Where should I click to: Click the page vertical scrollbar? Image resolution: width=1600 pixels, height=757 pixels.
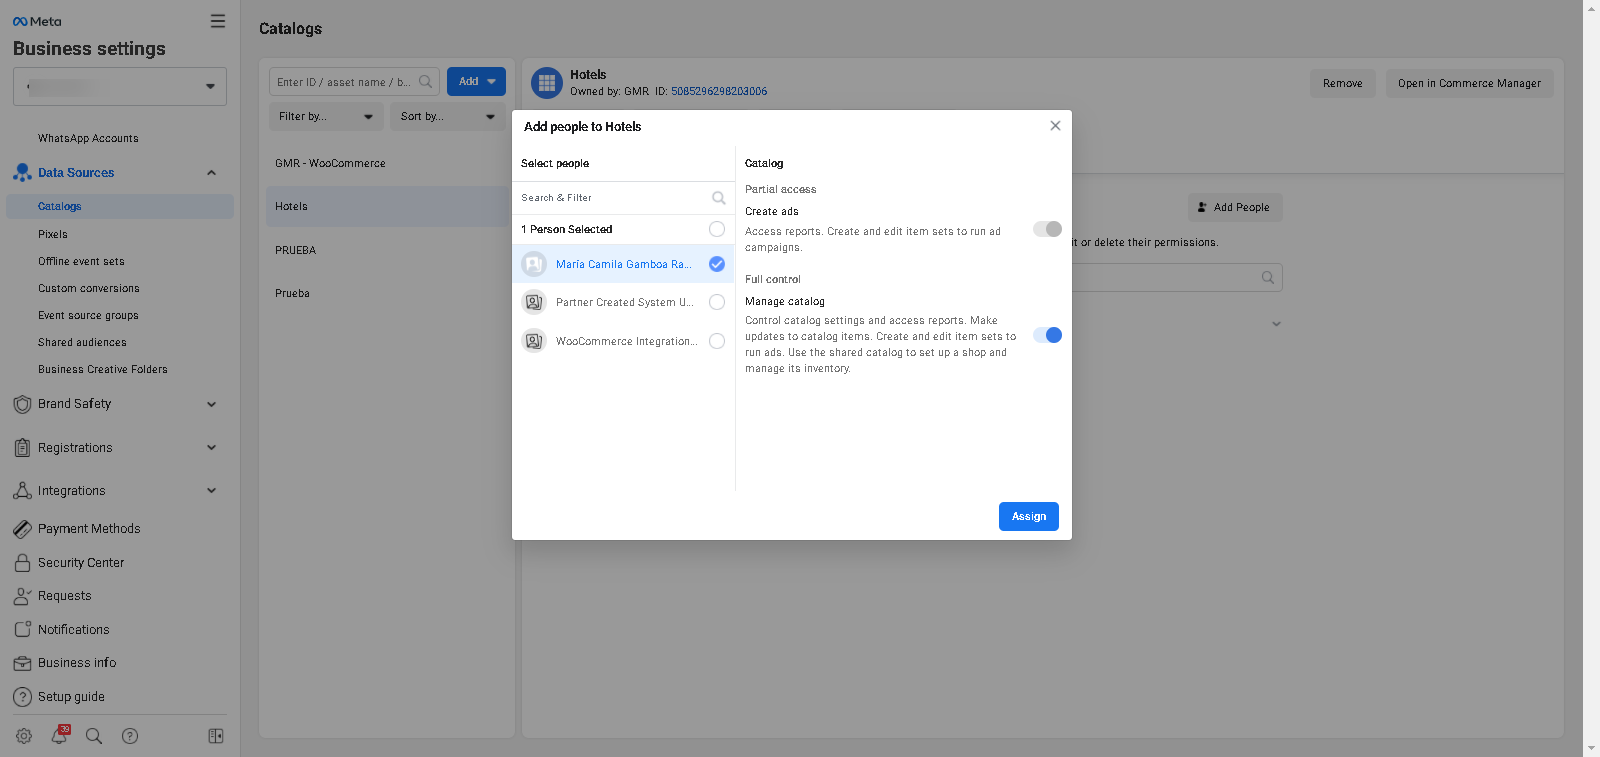[1591, 378]
